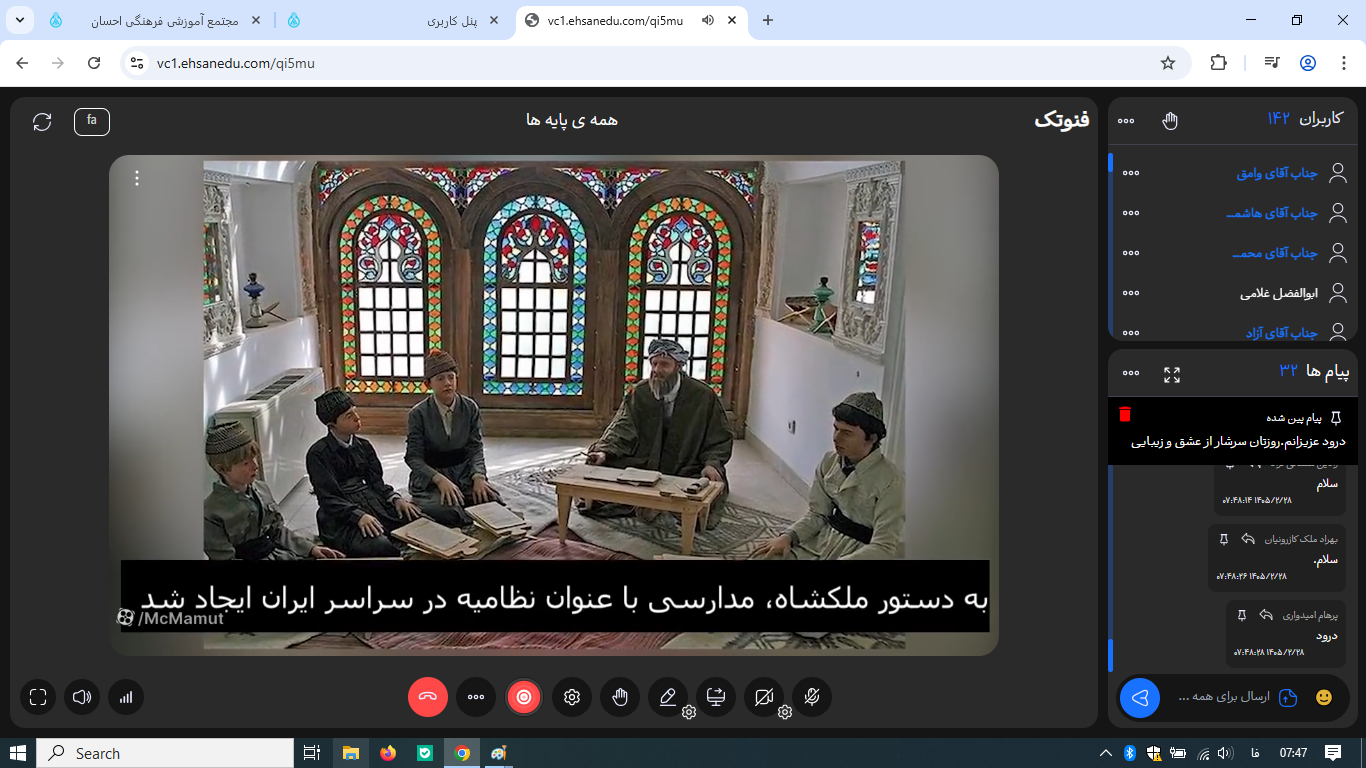Click the message text درود from پرهام امیدواری
Image resolution: width=1366 pixels, height=768 pixels.
point(1326,635)
